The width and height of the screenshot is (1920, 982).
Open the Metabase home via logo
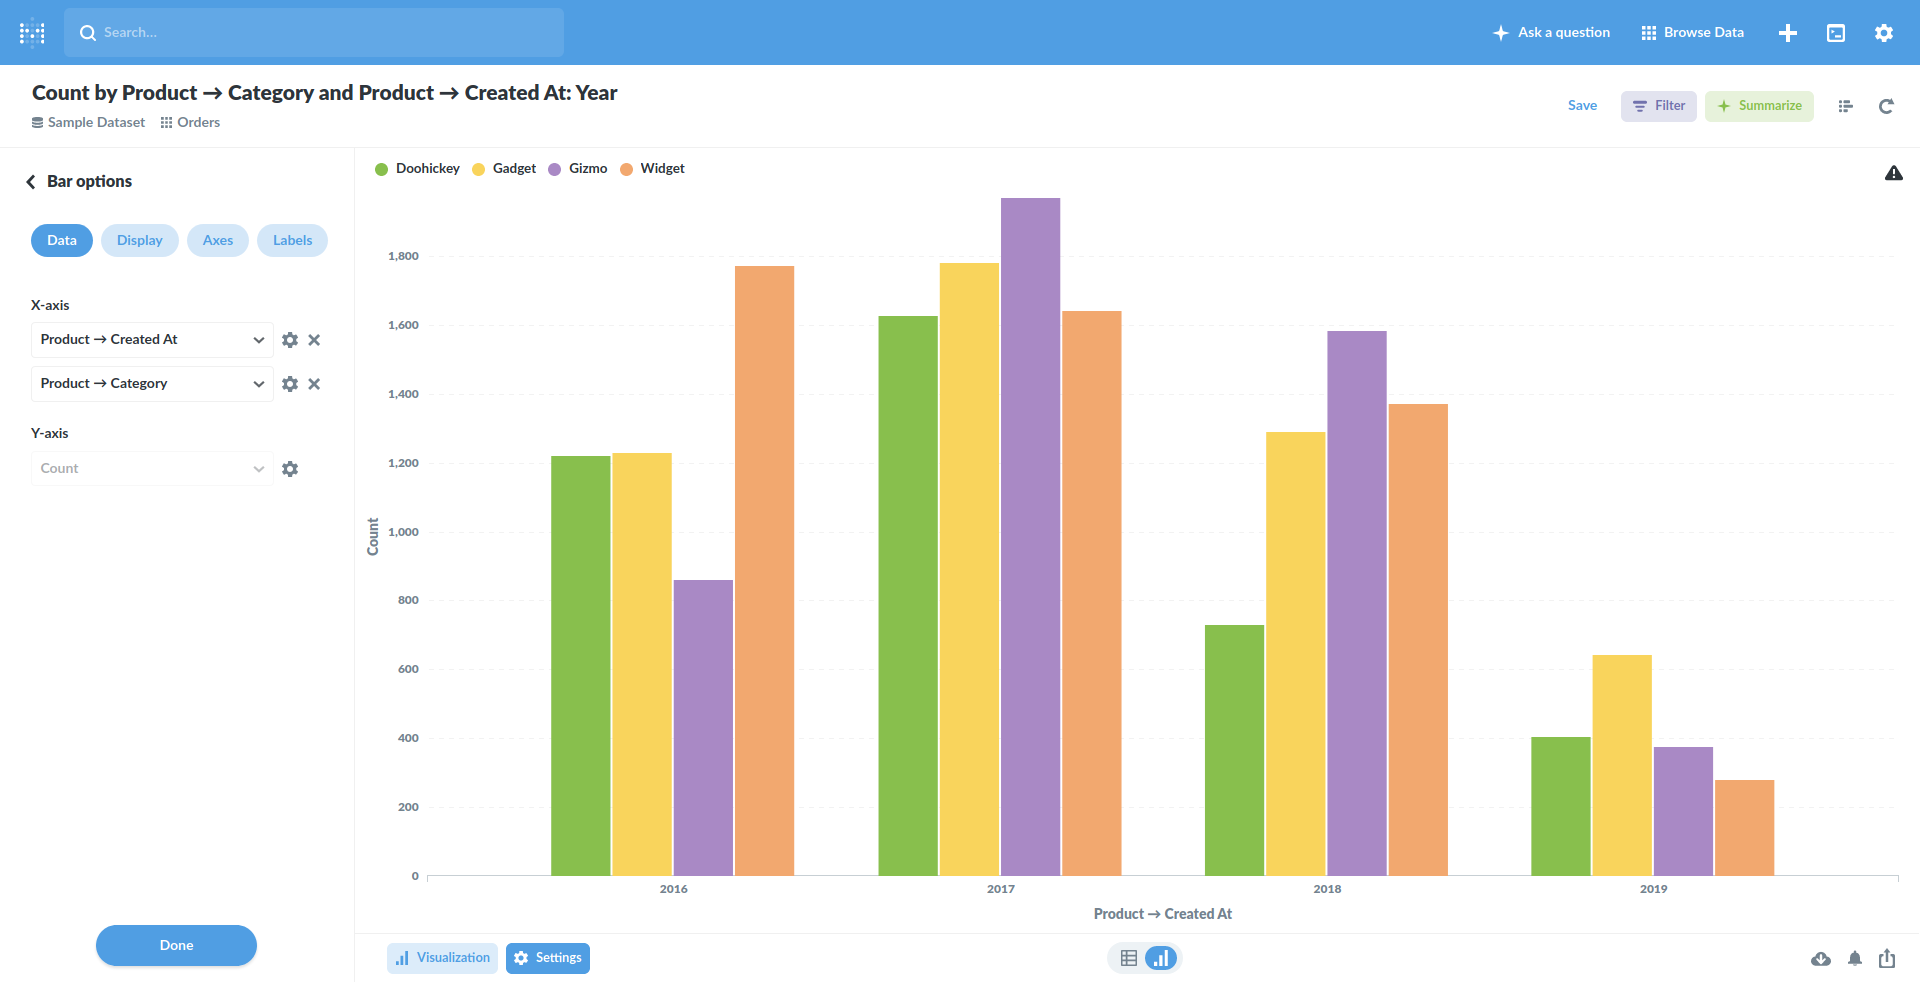point(31,32)
